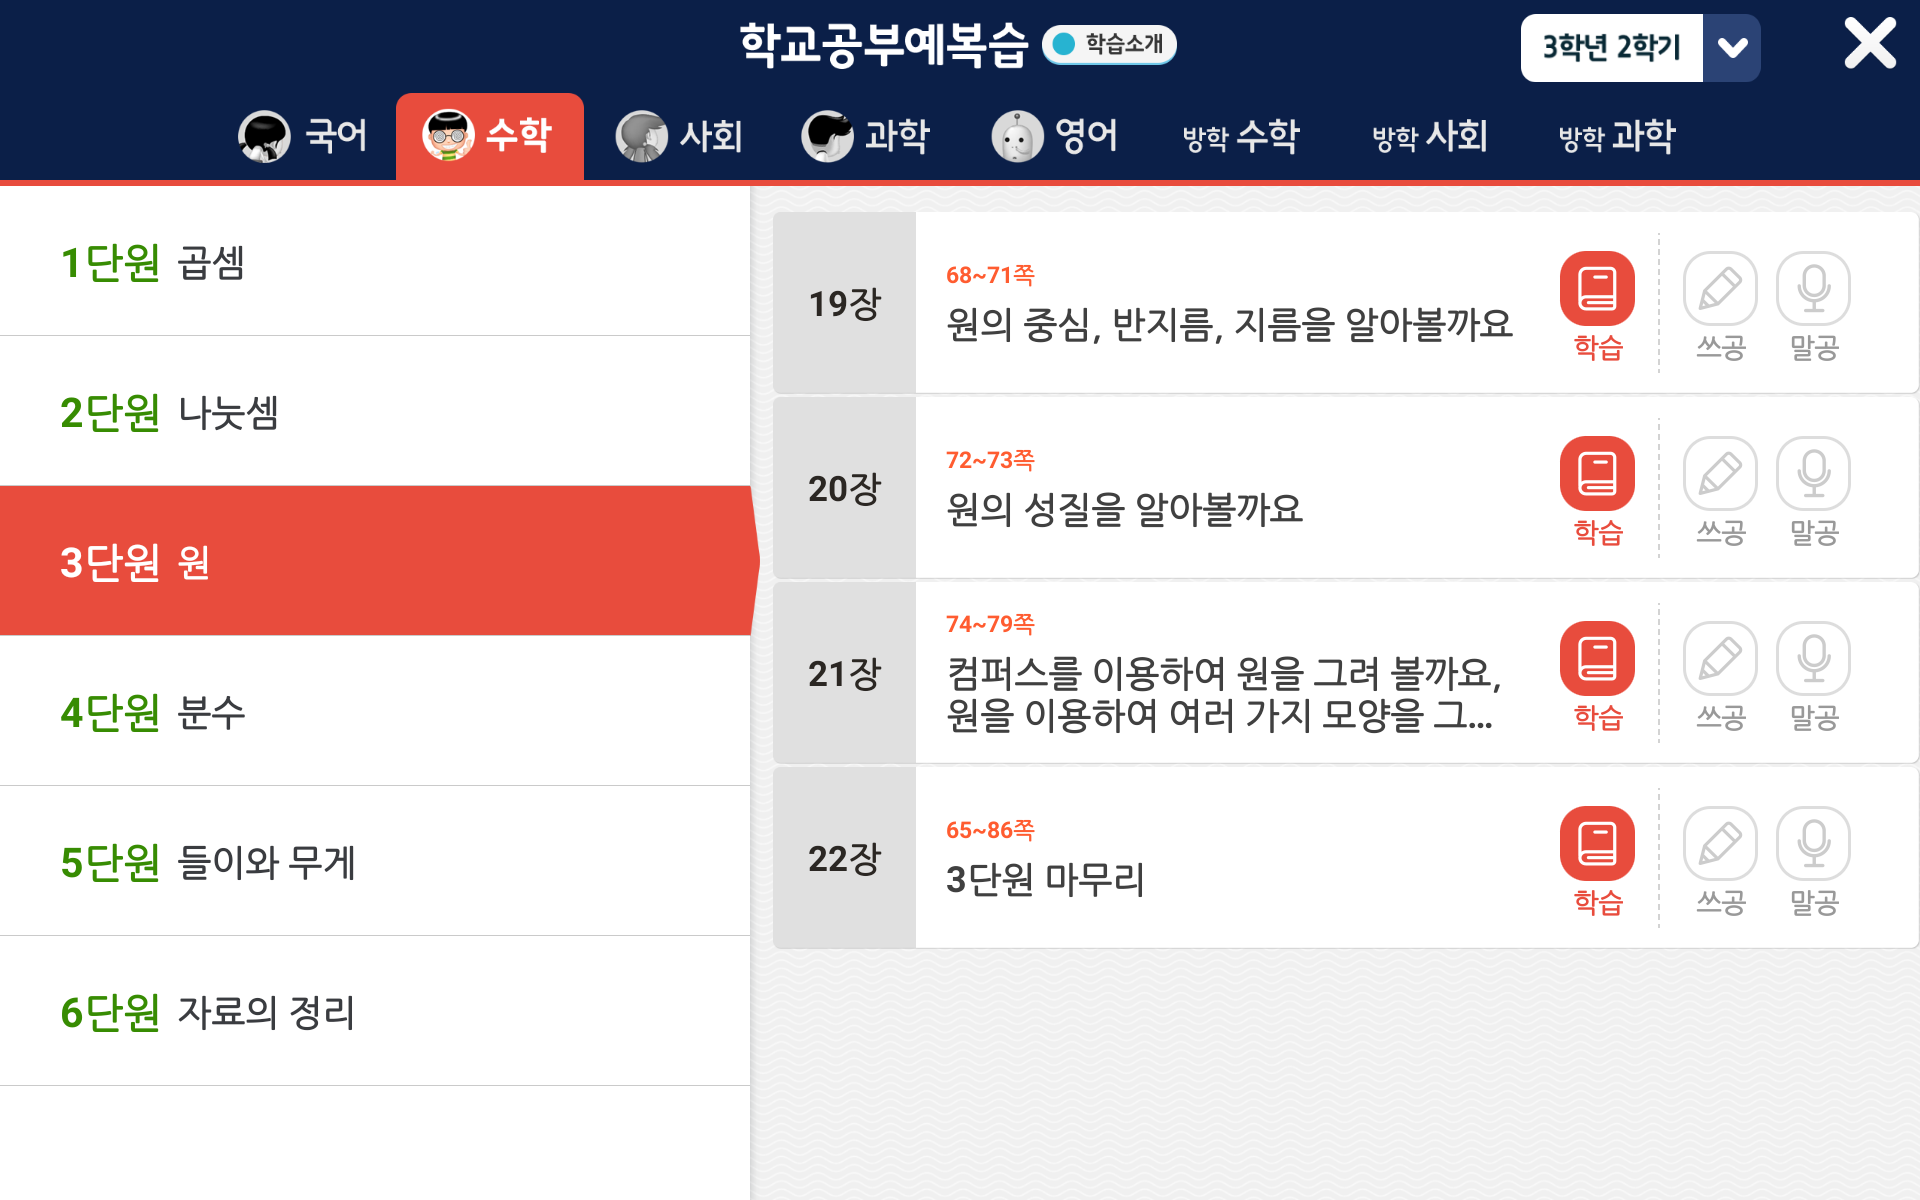Tap the 말공 microphone icon for 21장
Image resolution: width=1920 pixels, height=1200 pixels.
pyautogui.click(x=1813, y=659)
